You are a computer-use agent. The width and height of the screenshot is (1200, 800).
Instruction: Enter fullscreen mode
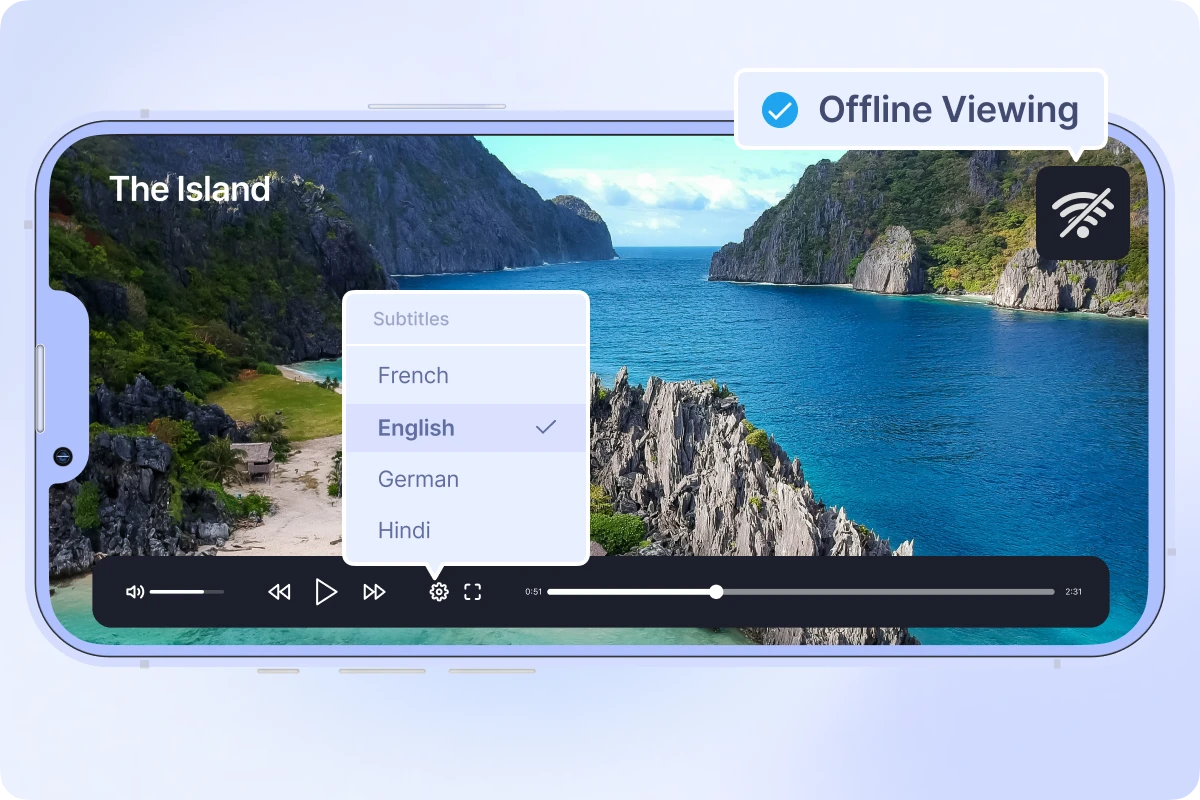coord(473,592)
